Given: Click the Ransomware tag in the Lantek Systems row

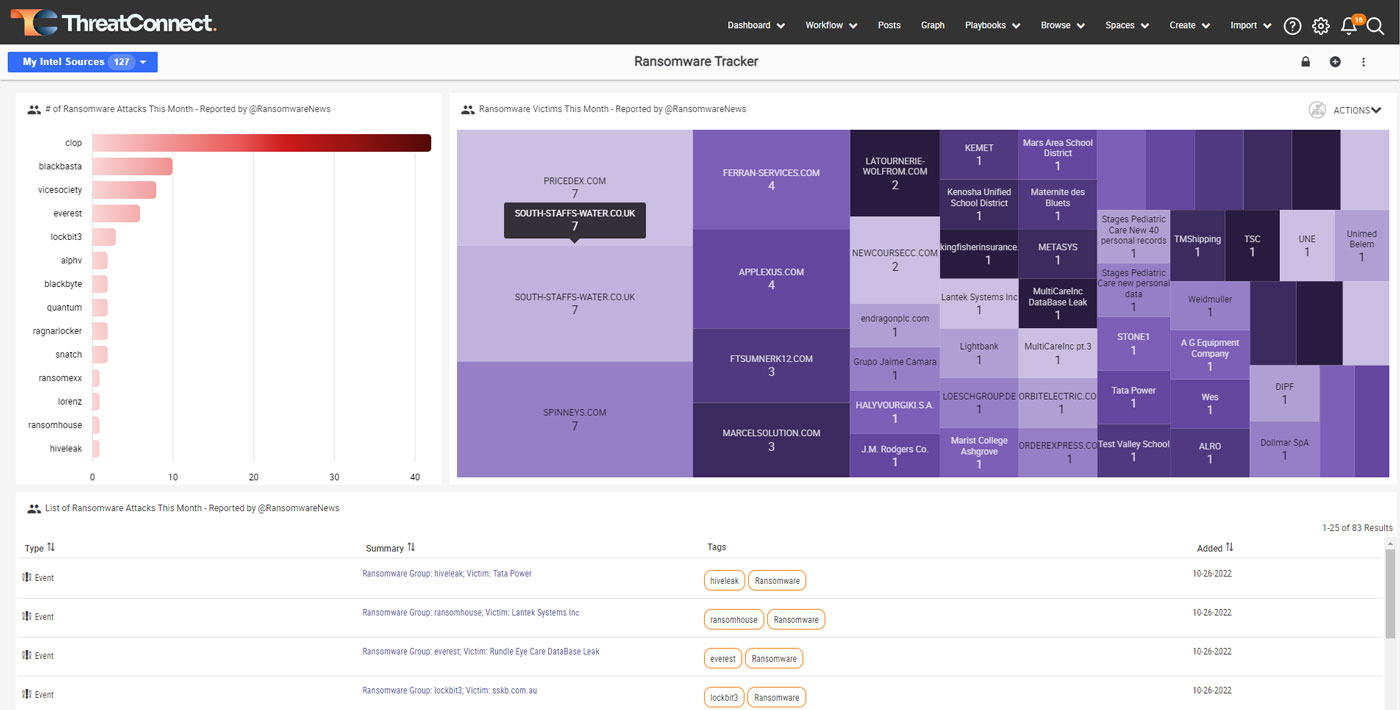Looking at the screenshot, I should point(796,619).
